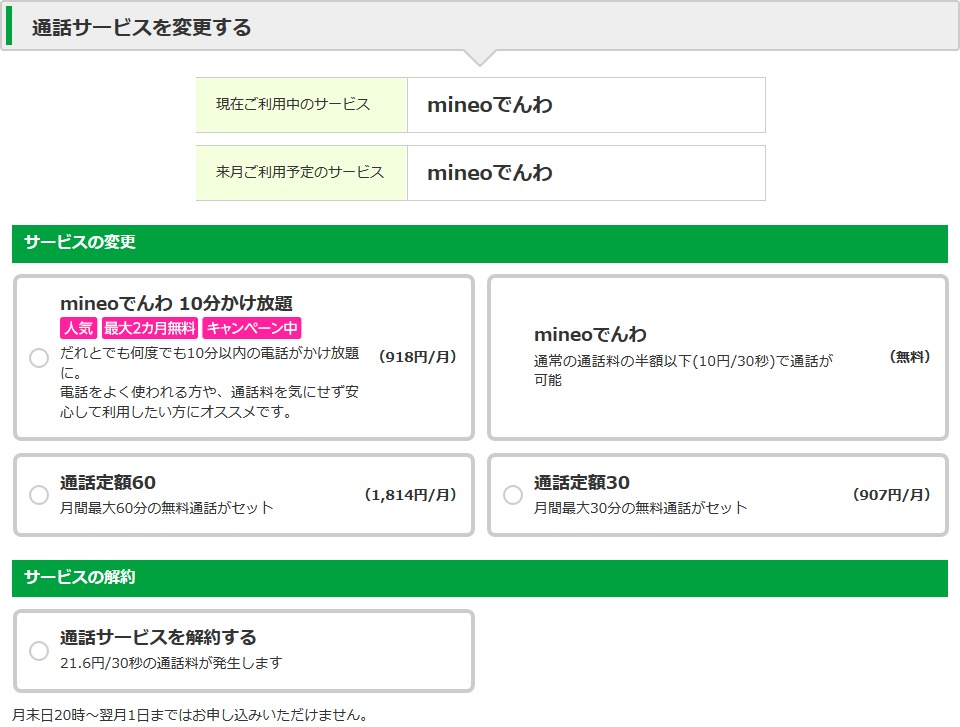Screen dimensions: 960x727
Task: Click the pink 人気 badge
Action: (x=78, y=328)
